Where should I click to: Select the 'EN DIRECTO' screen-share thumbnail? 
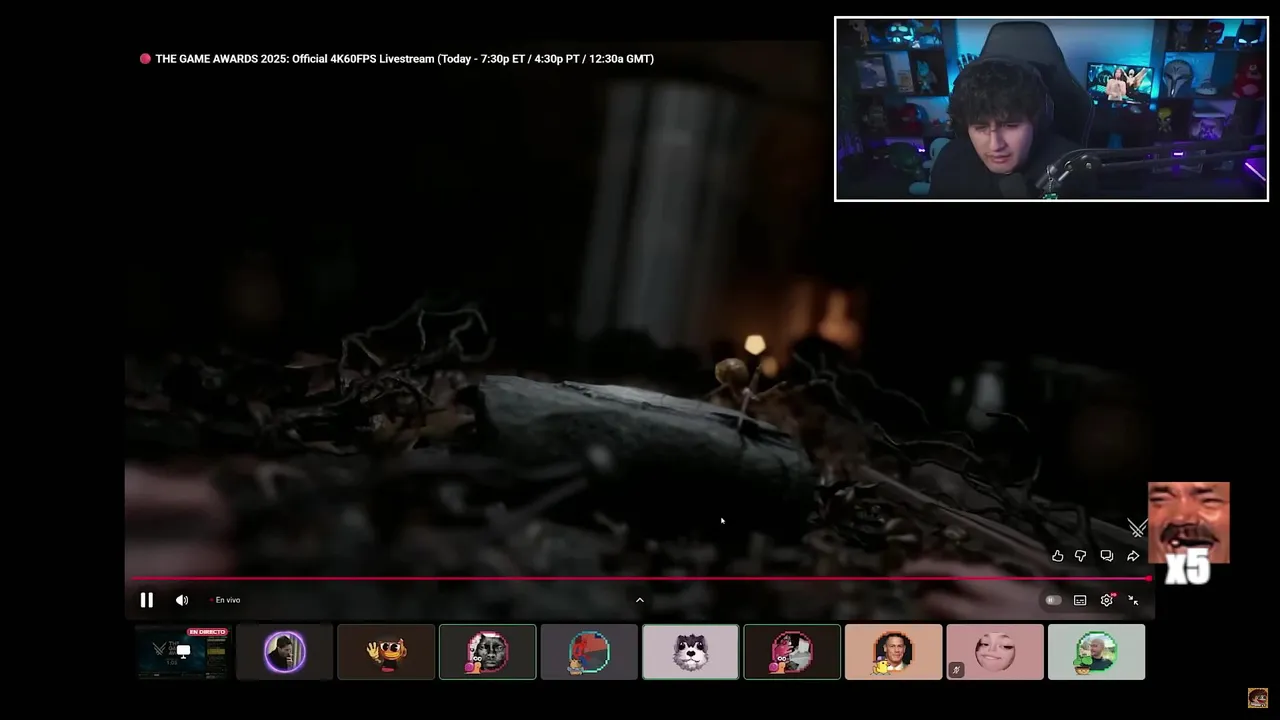pyautogui.click(x=183, y=652)
